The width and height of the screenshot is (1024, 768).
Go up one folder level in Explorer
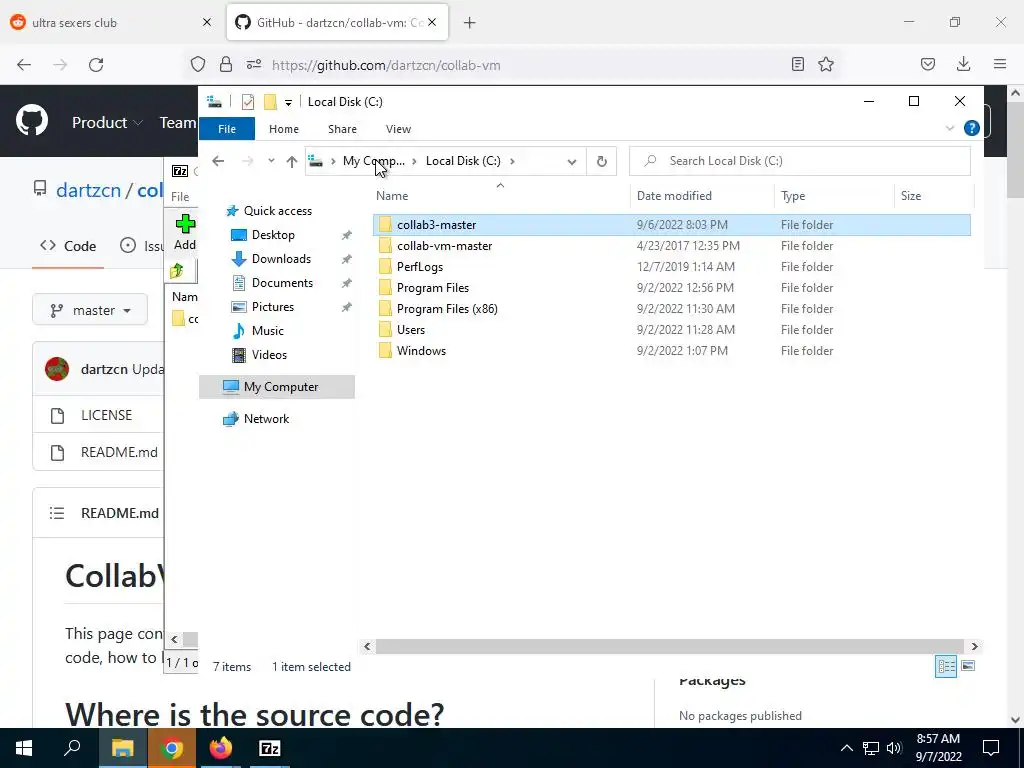coord(292,161)
